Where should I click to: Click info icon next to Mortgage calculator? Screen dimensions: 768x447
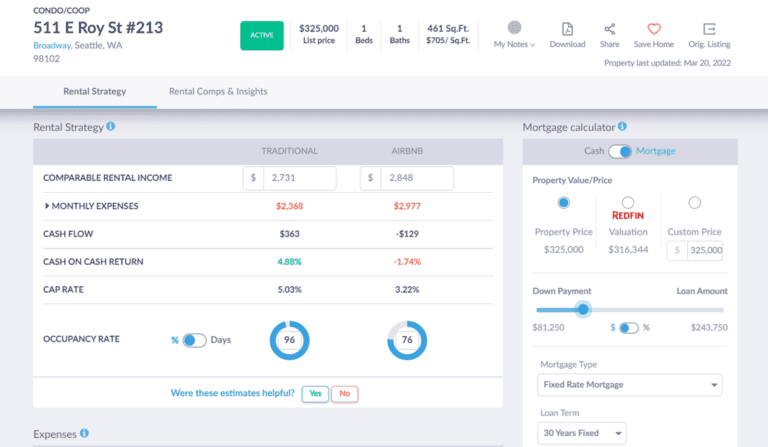[623, 127]
